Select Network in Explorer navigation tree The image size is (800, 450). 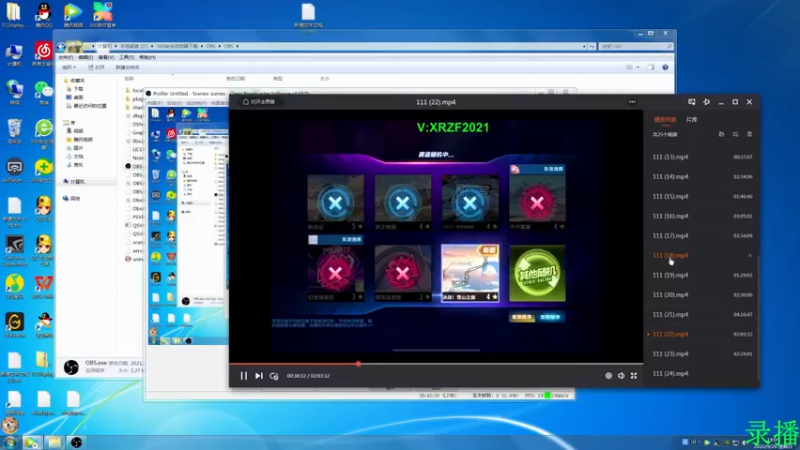[72, 198]
